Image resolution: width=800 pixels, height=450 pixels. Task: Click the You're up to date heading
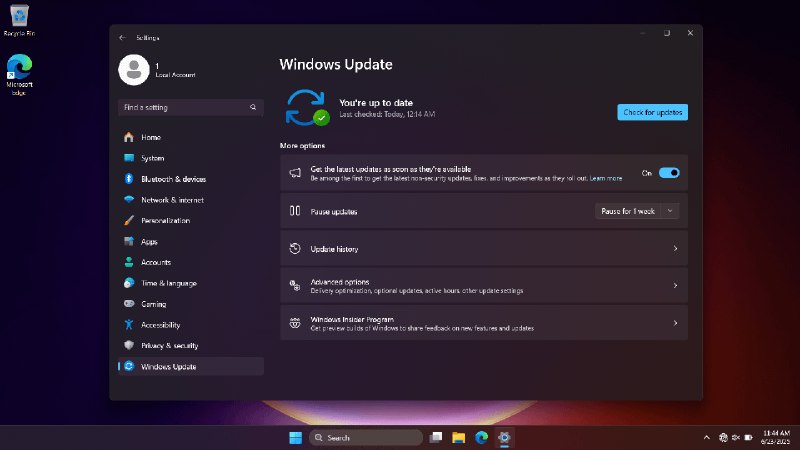(376, 103)
